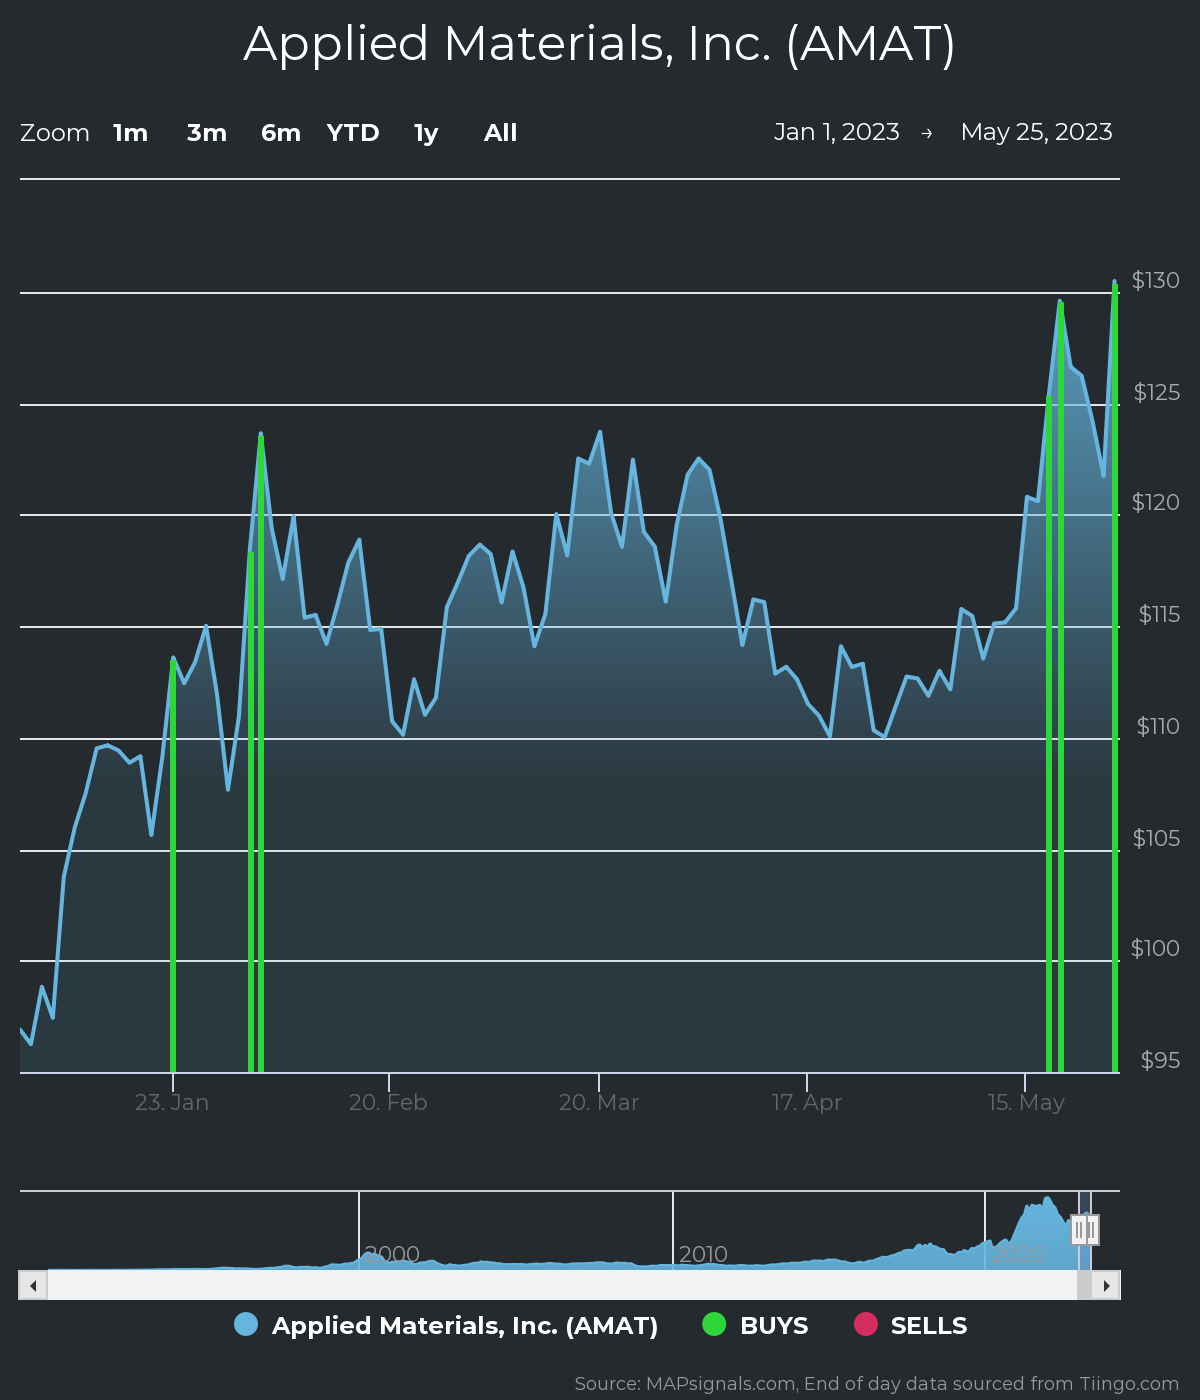Click the buy signal bar at 23. Jan
The width and height of the screenshot is (1200, 1400).
pyautogui.click(x=173, y=866)
